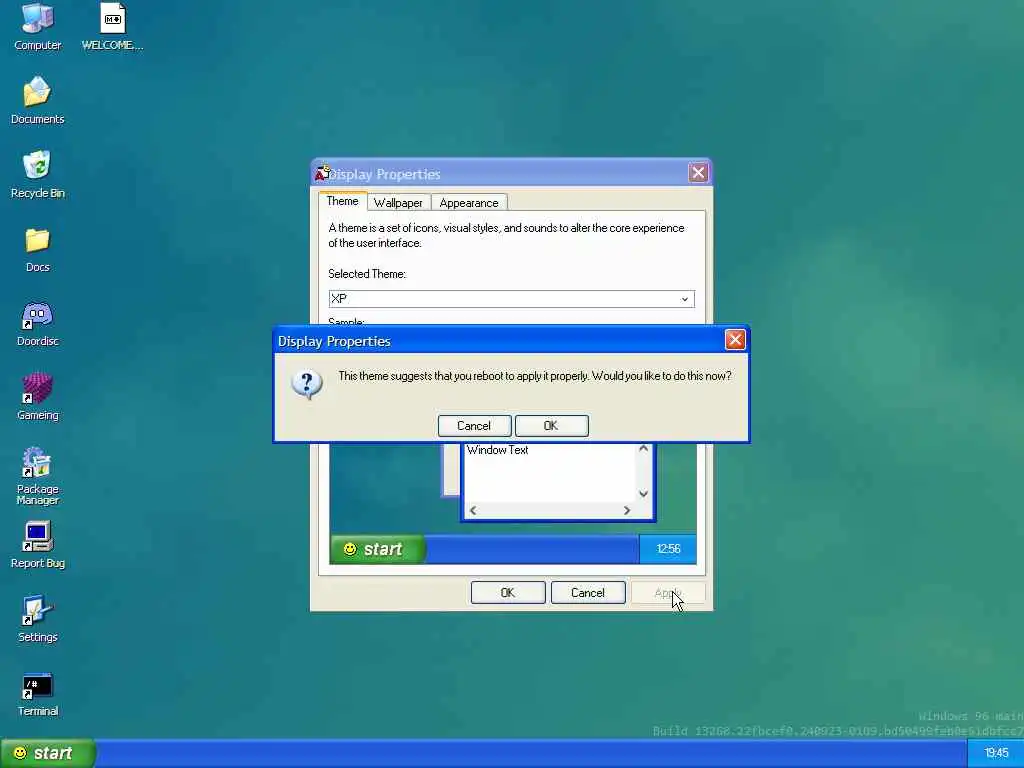Switch to the Theme tab
1024x768 pixels.
pyautogui.click(x=342, y=201)
